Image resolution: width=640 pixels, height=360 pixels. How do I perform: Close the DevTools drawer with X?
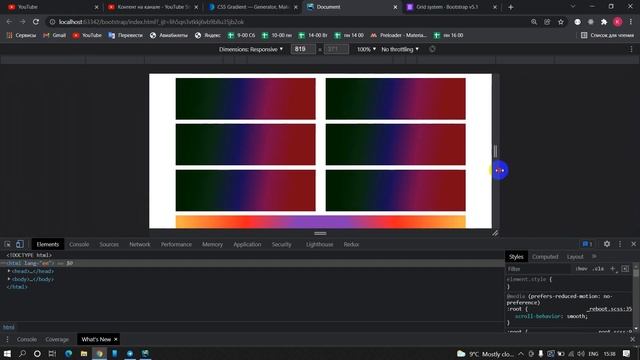pyautogui.click(x=633, y=339)
